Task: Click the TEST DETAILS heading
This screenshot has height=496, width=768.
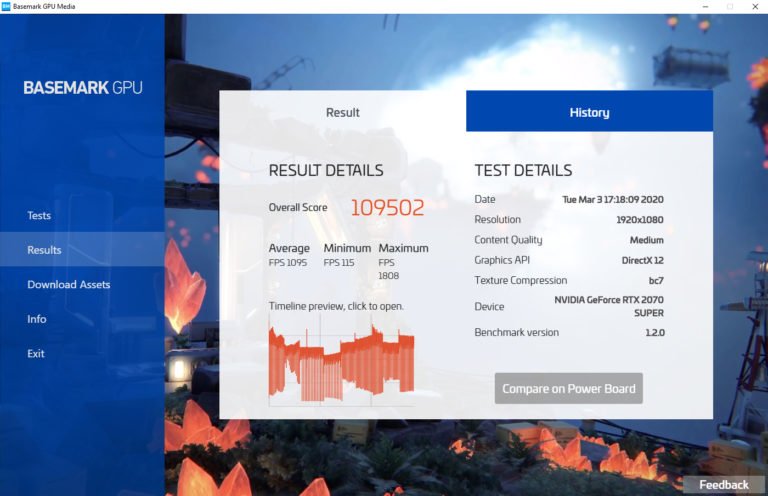Action: [523, 170]
